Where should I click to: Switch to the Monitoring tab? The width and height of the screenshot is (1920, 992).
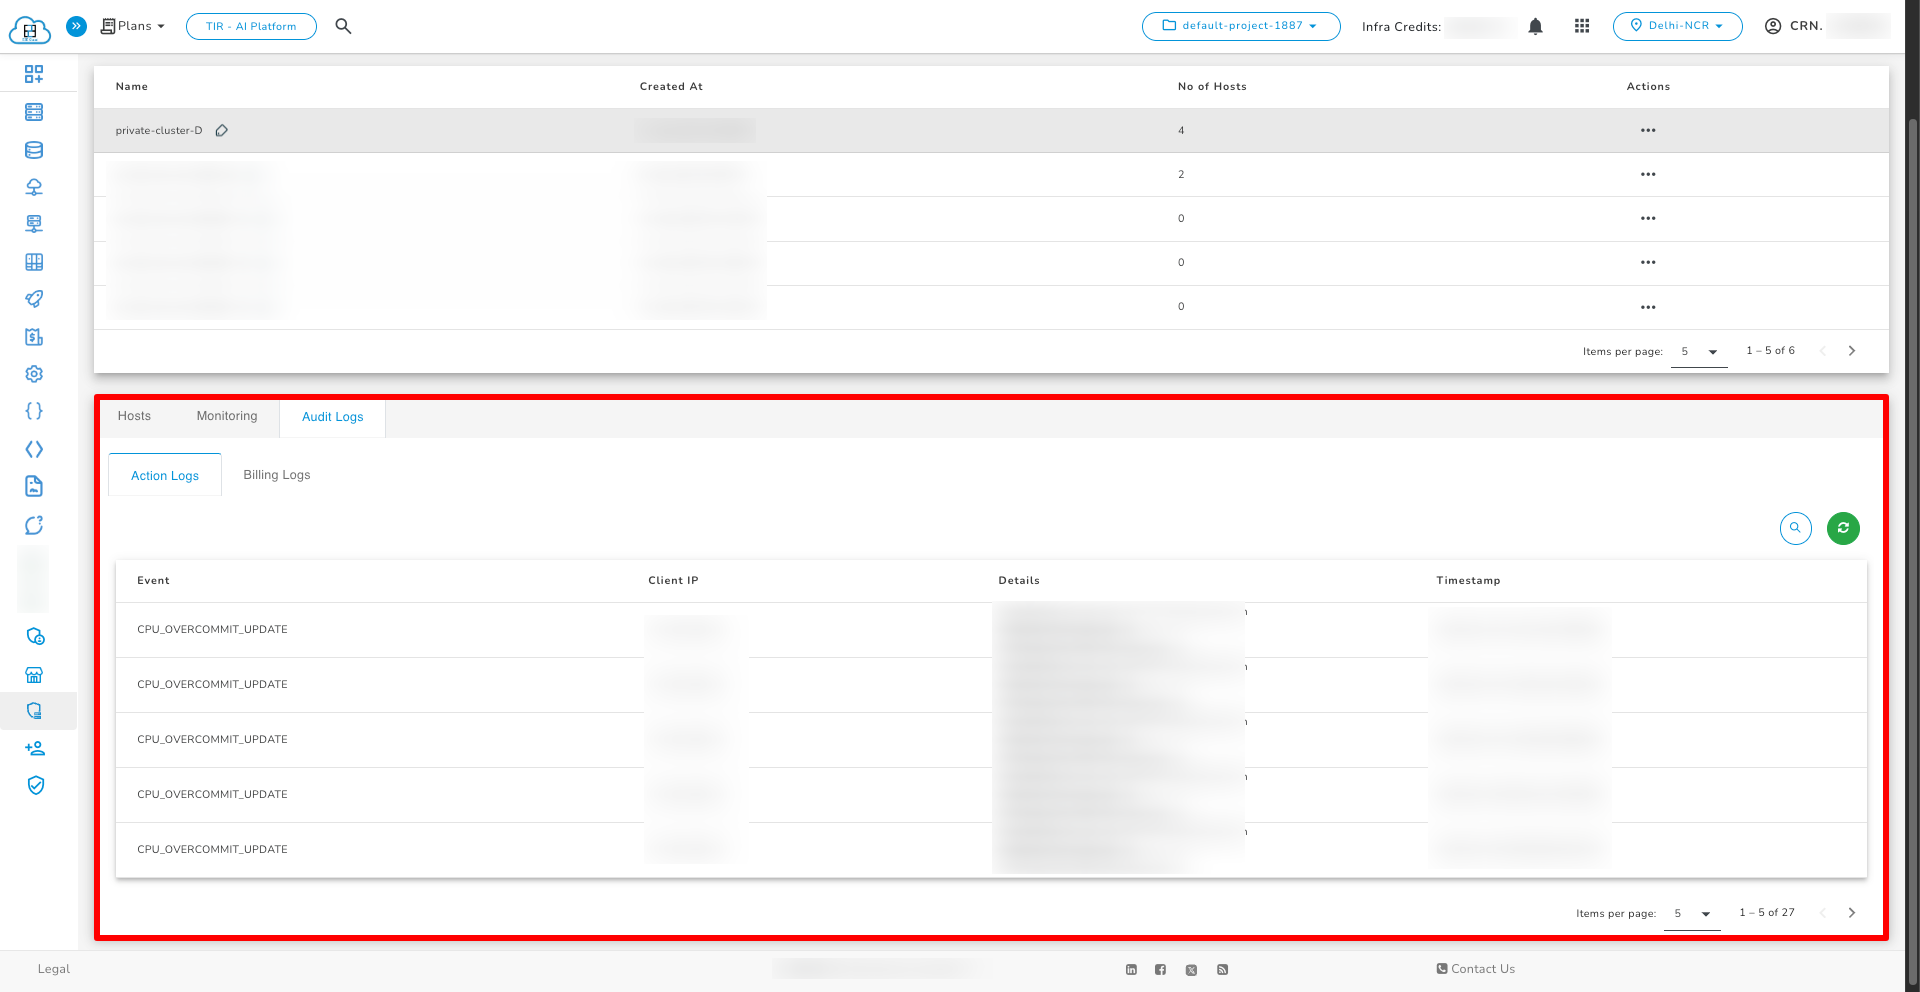coord(226,416)
